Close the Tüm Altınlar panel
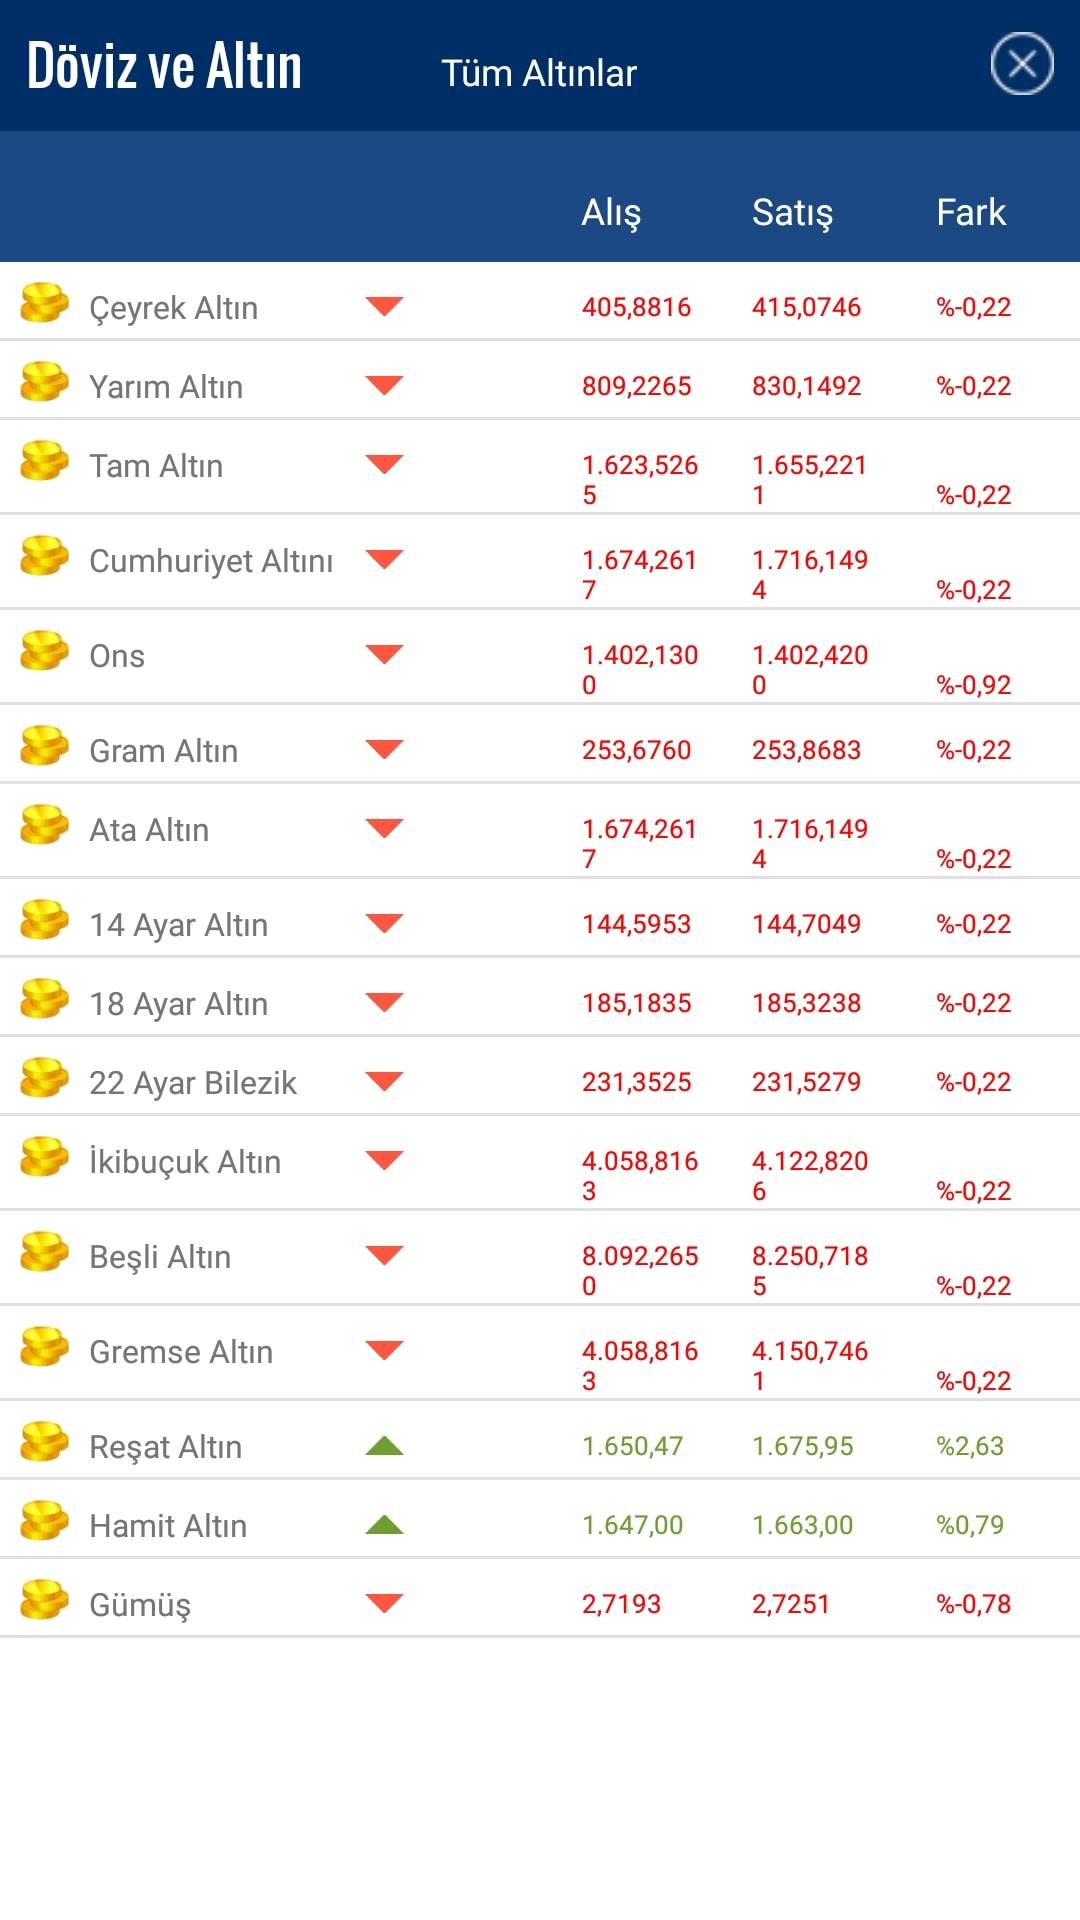Image resolution: width=1080 pixels, height=1920 pixels. (x=1022, y=64)
